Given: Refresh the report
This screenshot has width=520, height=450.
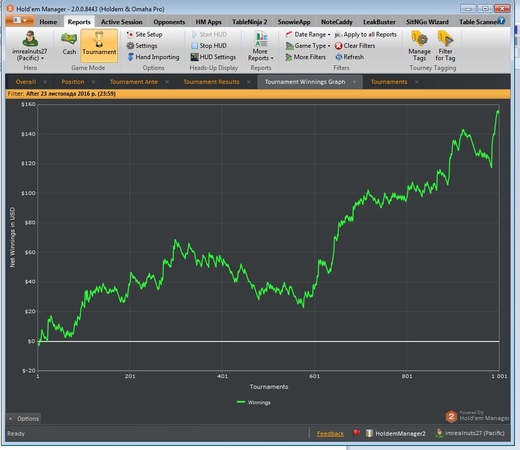Looking at the screenshot, I should point(349,57).
